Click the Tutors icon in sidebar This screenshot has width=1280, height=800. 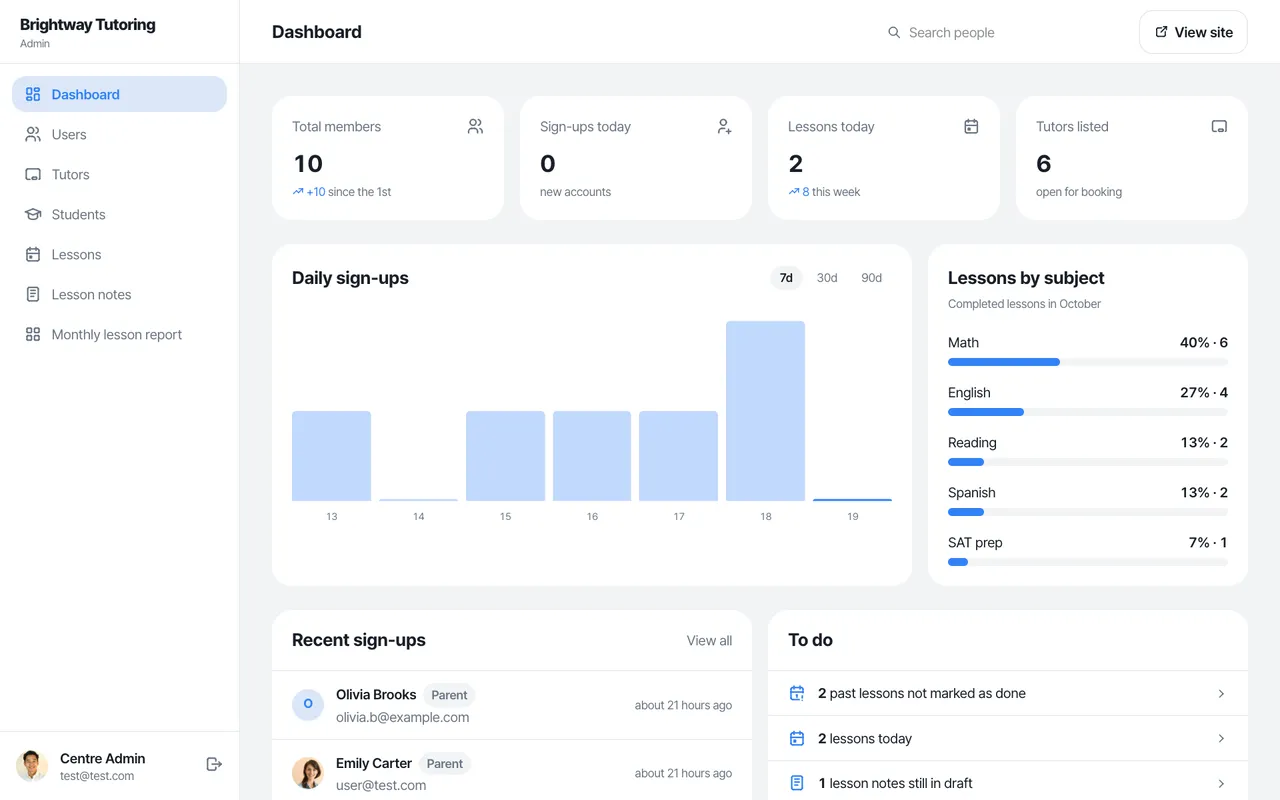(33, 174)
